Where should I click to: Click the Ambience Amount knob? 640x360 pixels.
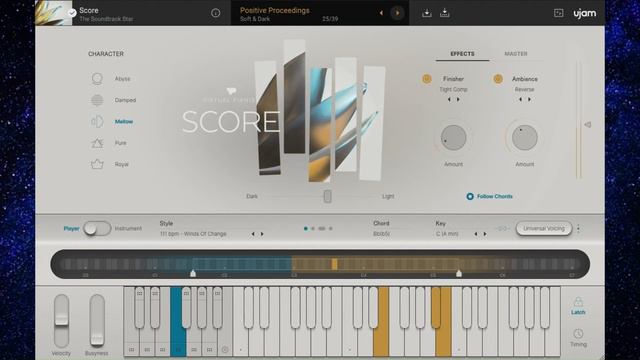(524, 138)
